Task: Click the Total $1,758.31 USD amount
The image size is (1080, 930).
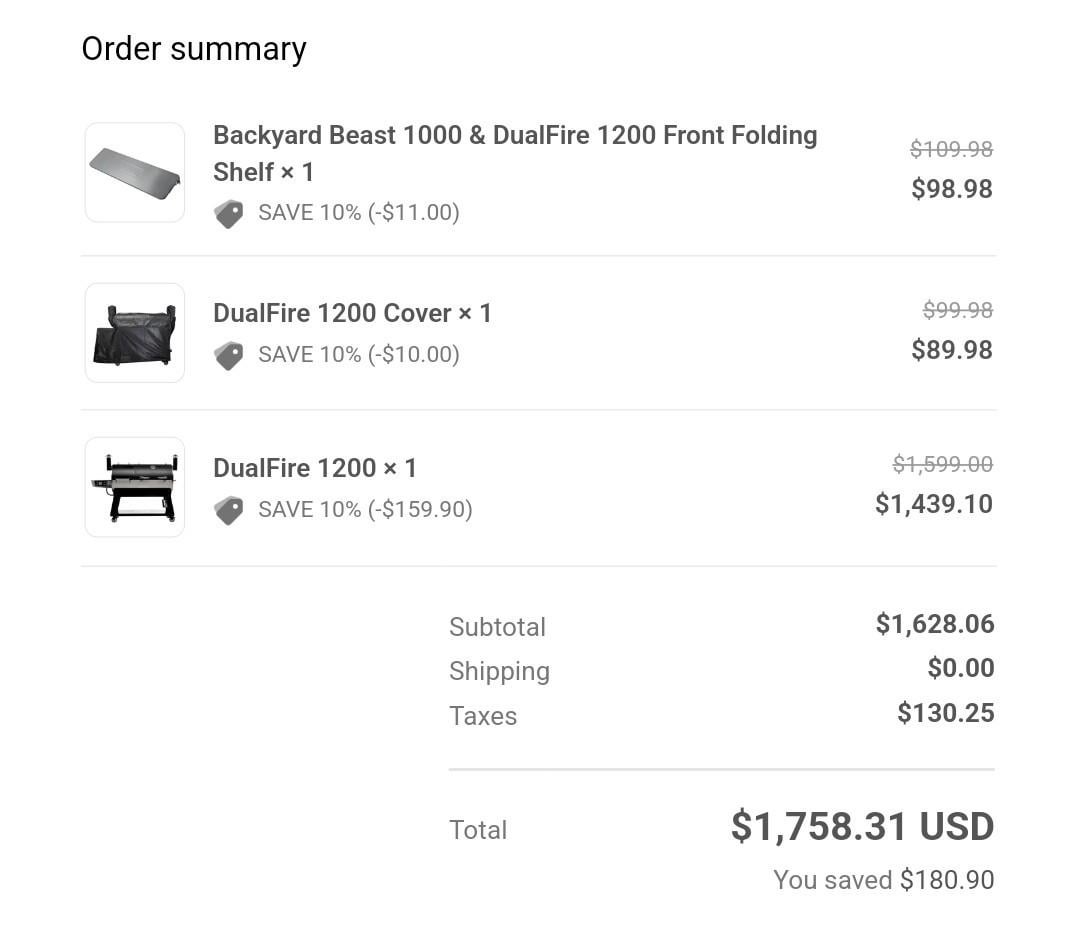Action: tap(862, 827)
